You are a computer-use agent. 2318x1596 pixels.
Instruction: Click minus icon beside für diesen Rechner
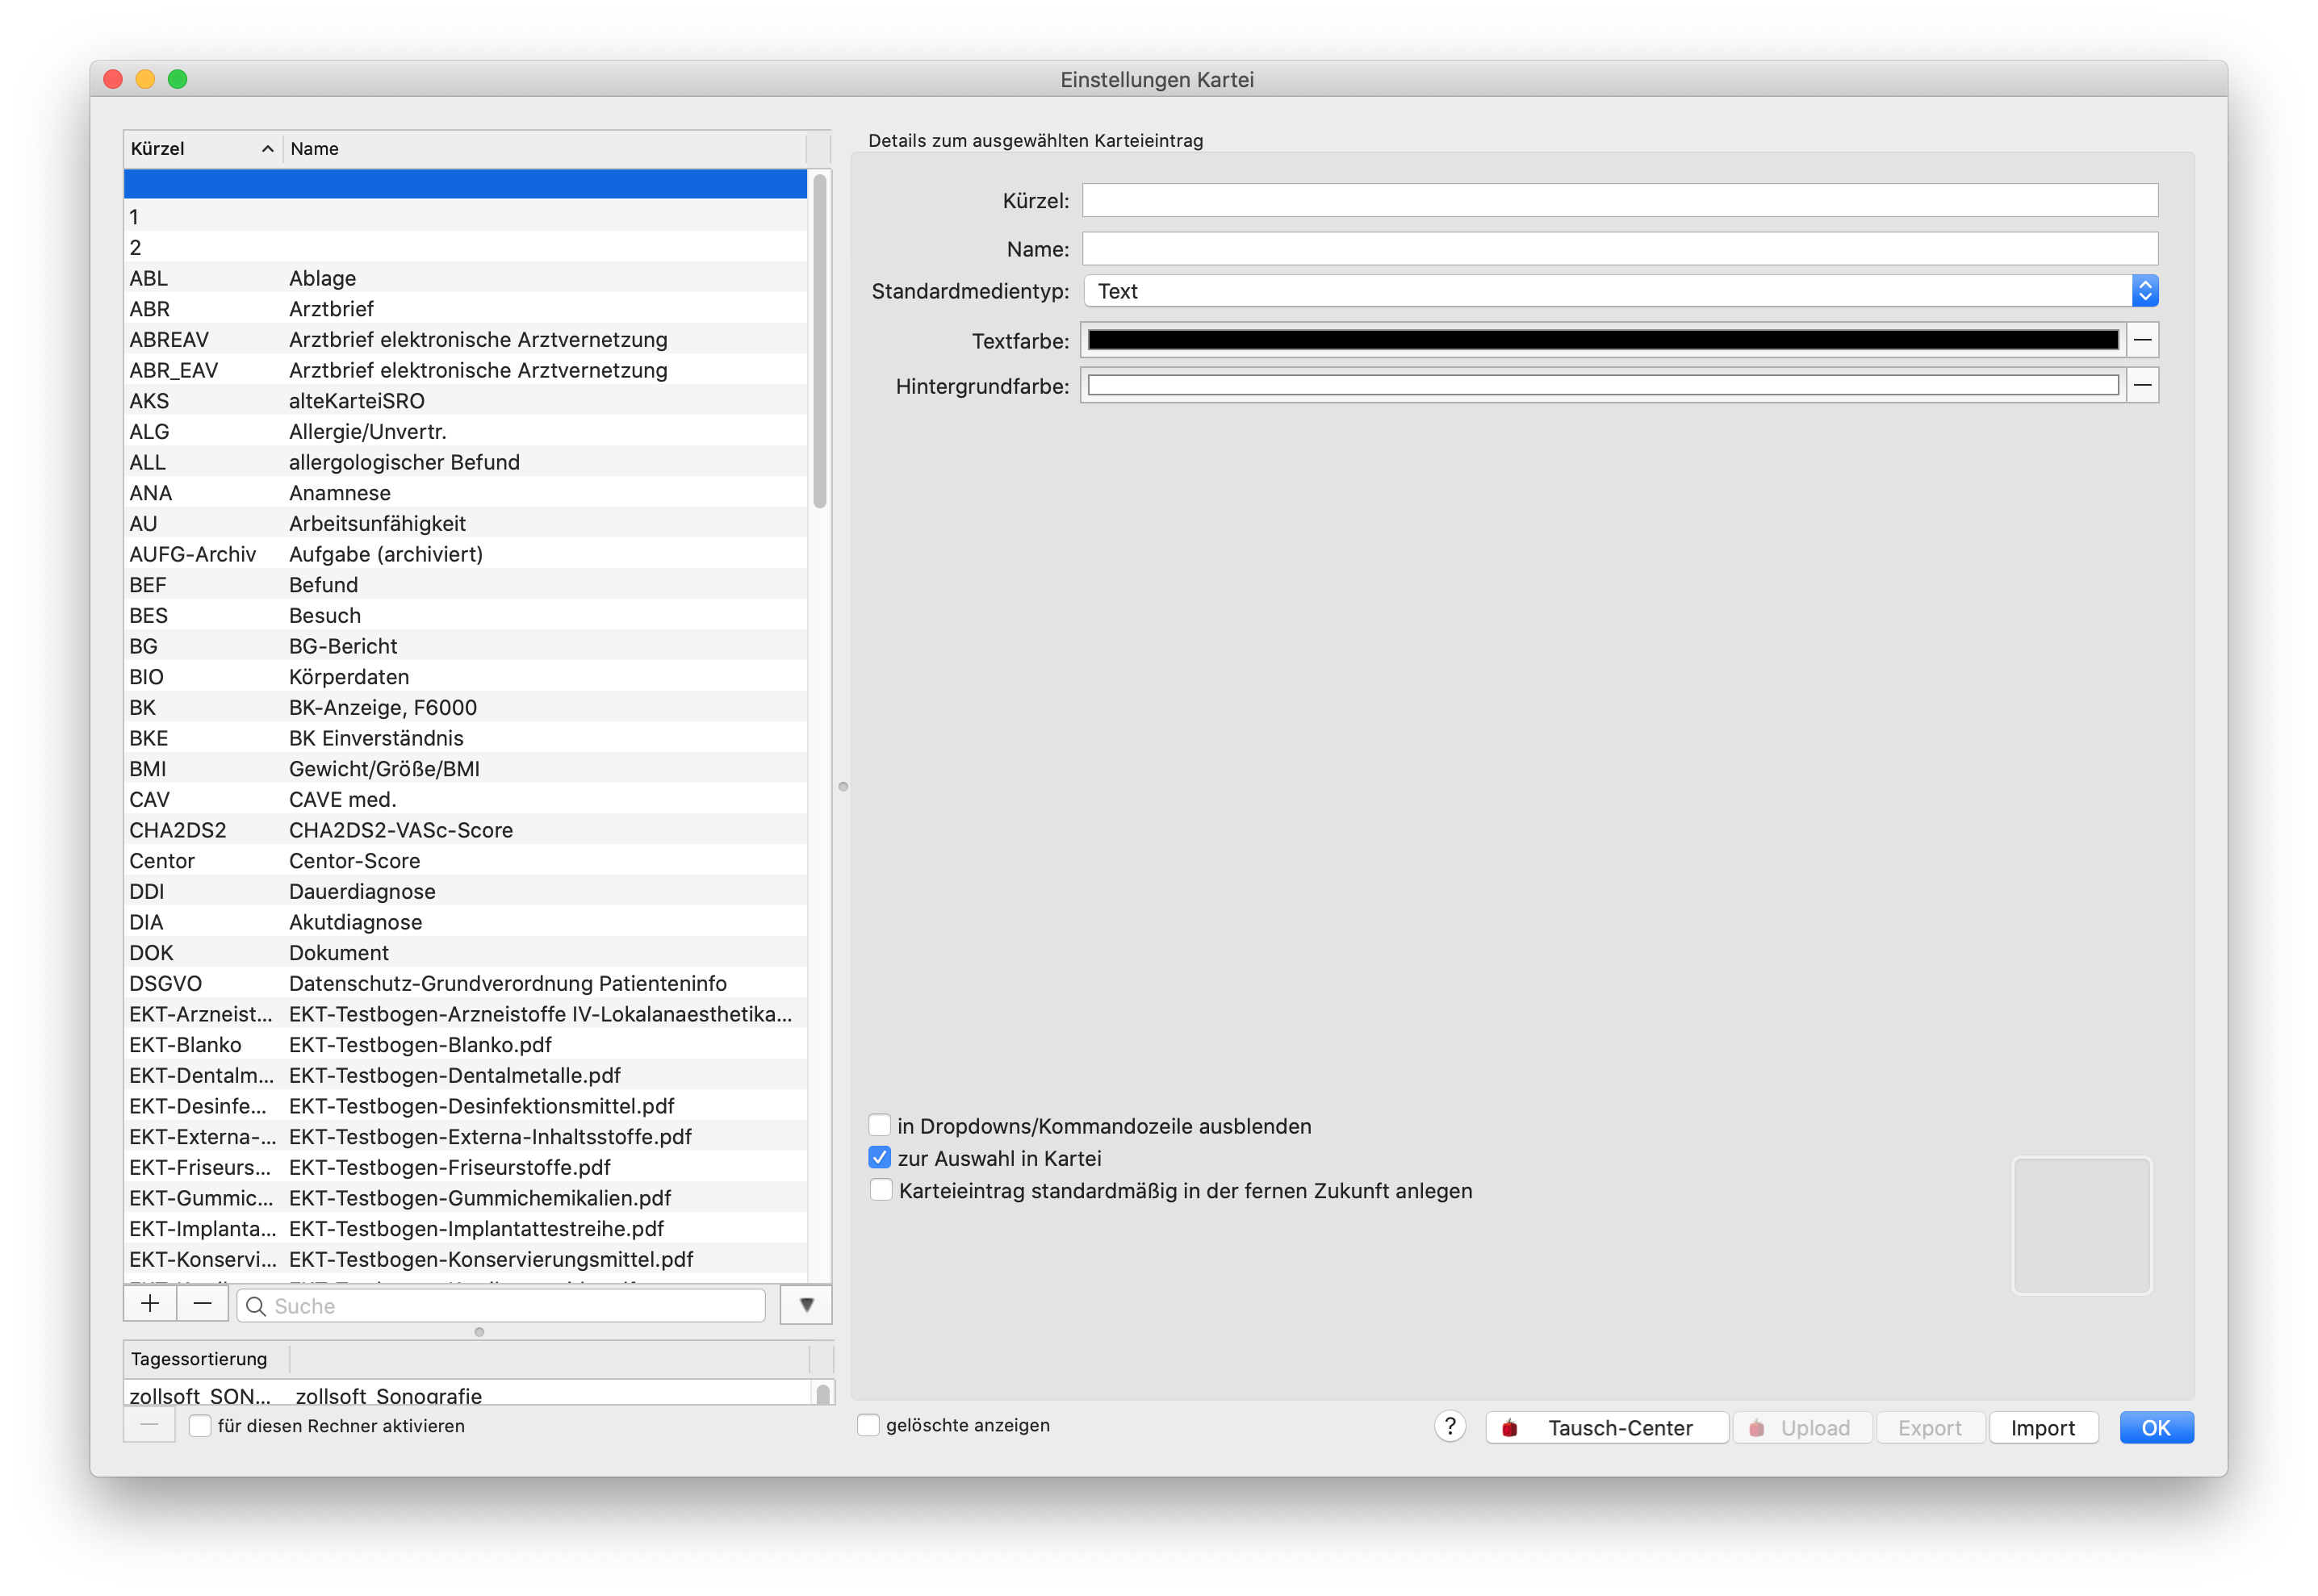(149, 1425)
